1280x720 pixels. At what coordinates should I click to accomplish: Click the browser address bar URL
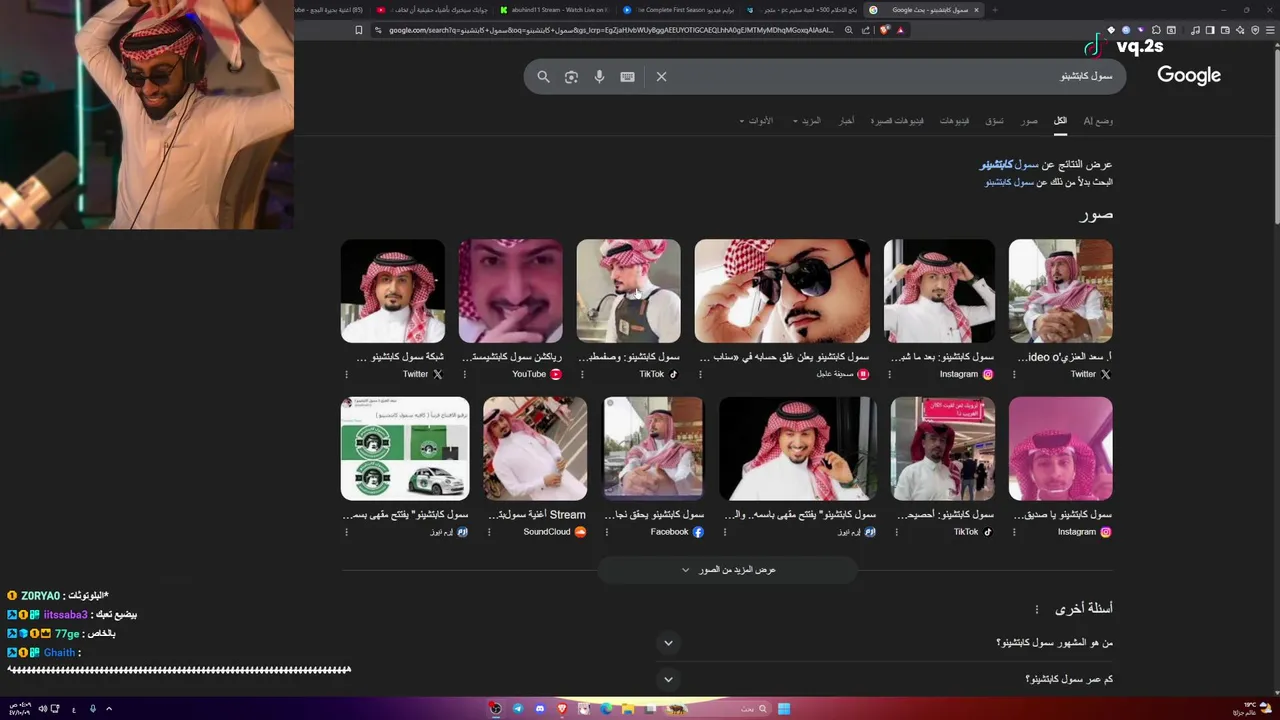(610, 30)
